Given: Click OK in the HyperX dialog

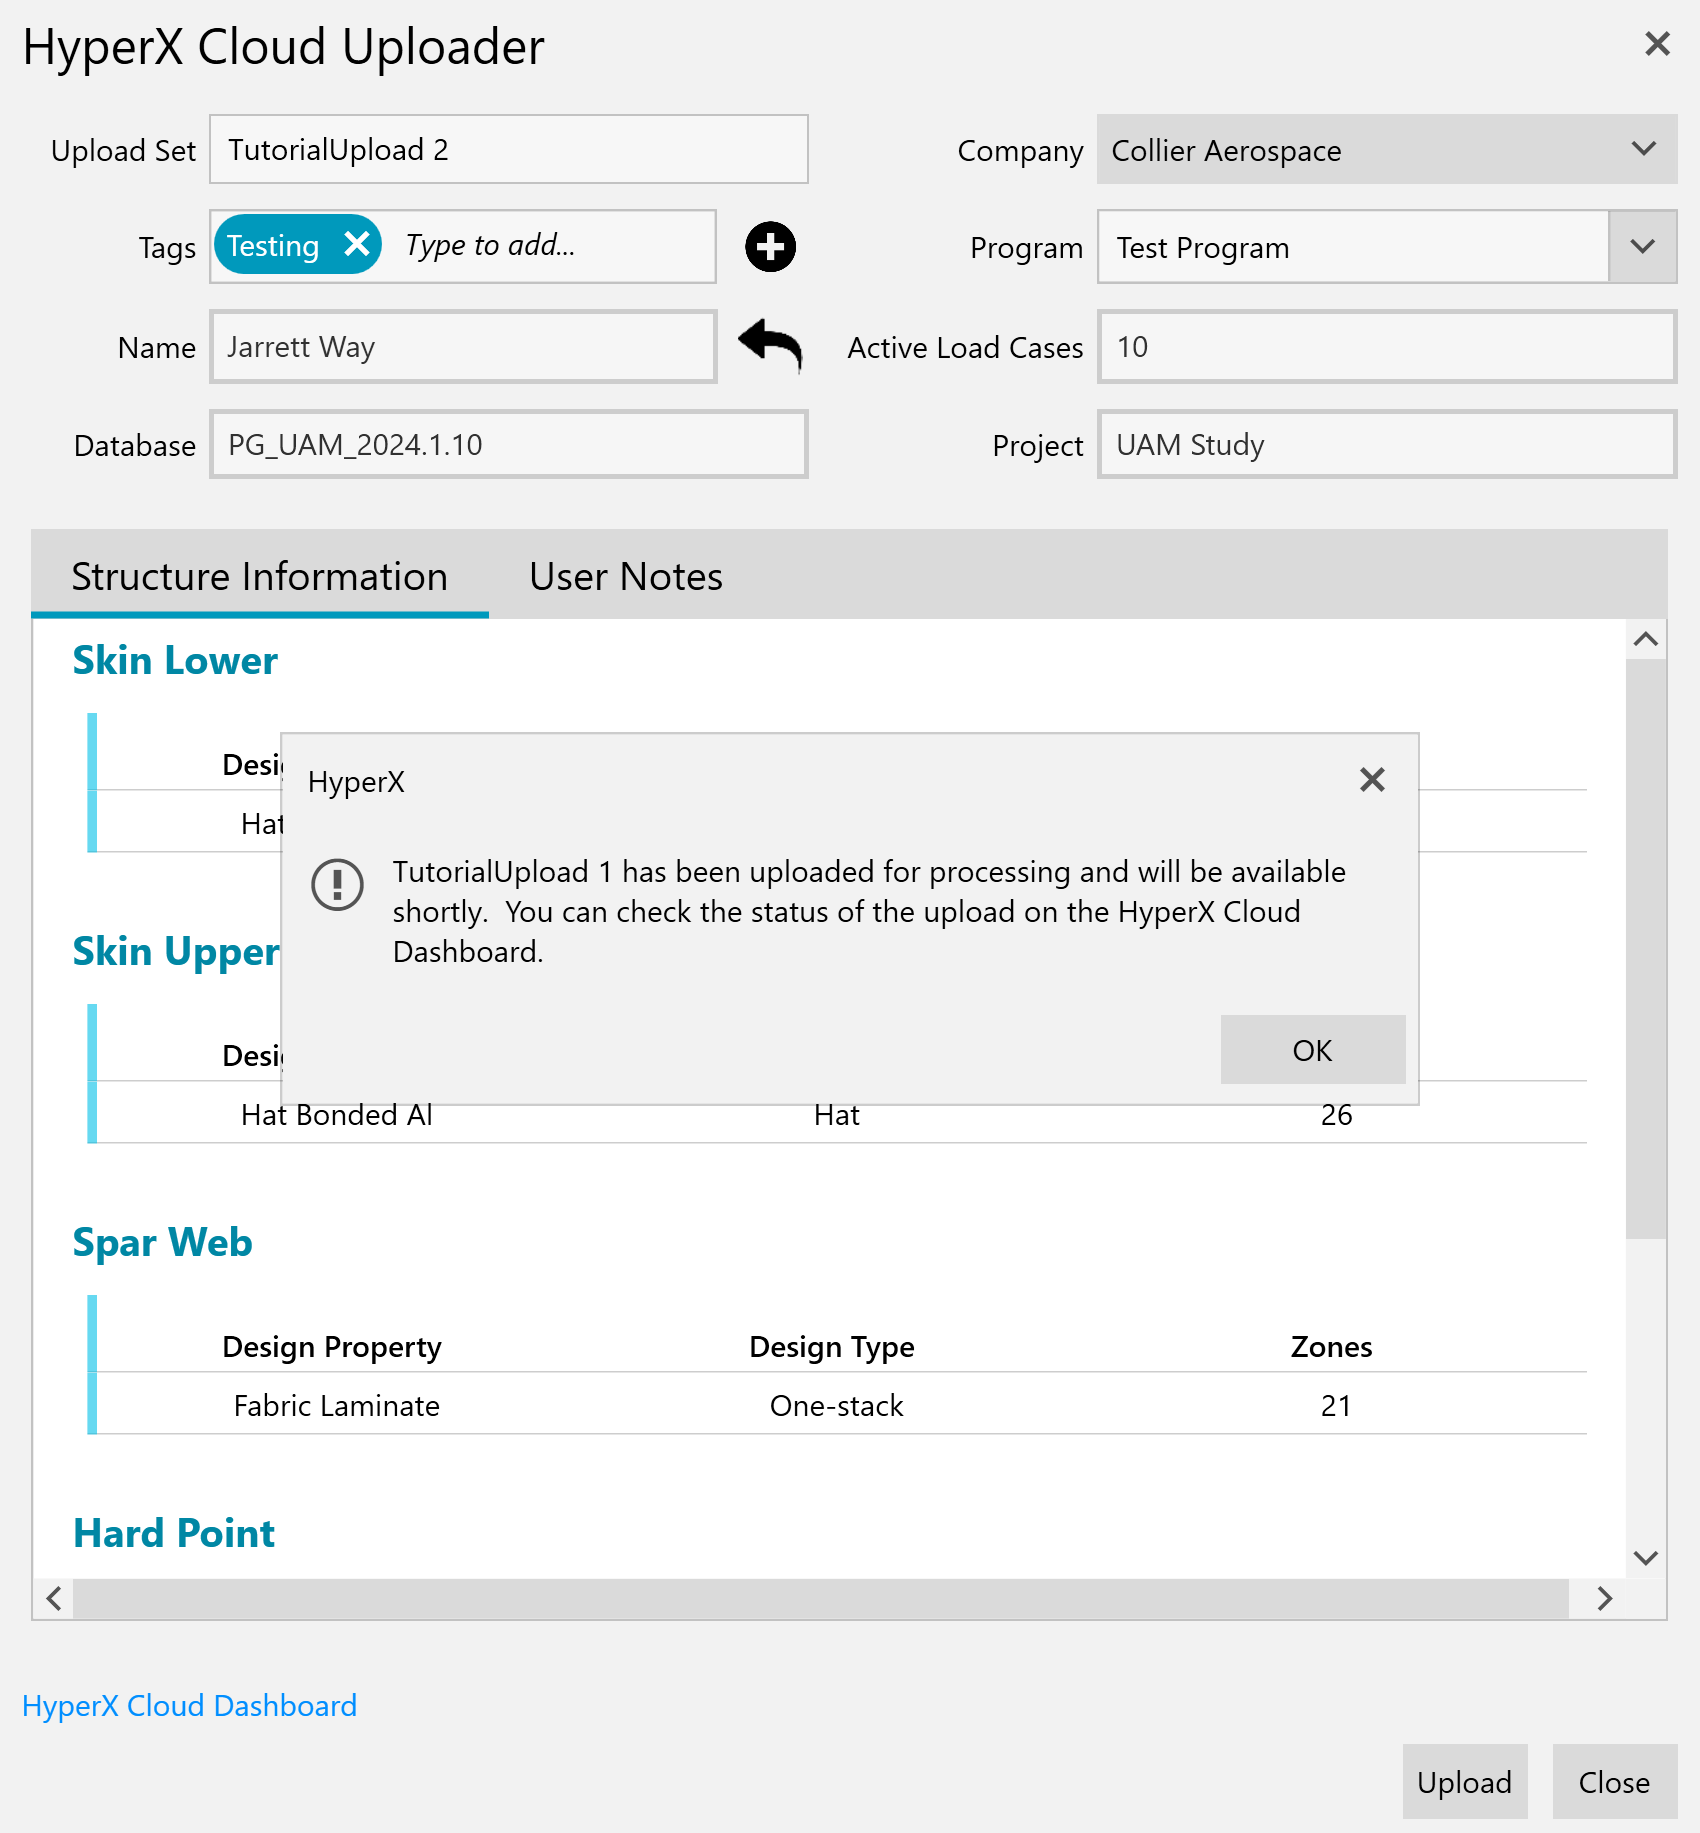Looking at the screenshot, I should [x=1312, y=1050].
